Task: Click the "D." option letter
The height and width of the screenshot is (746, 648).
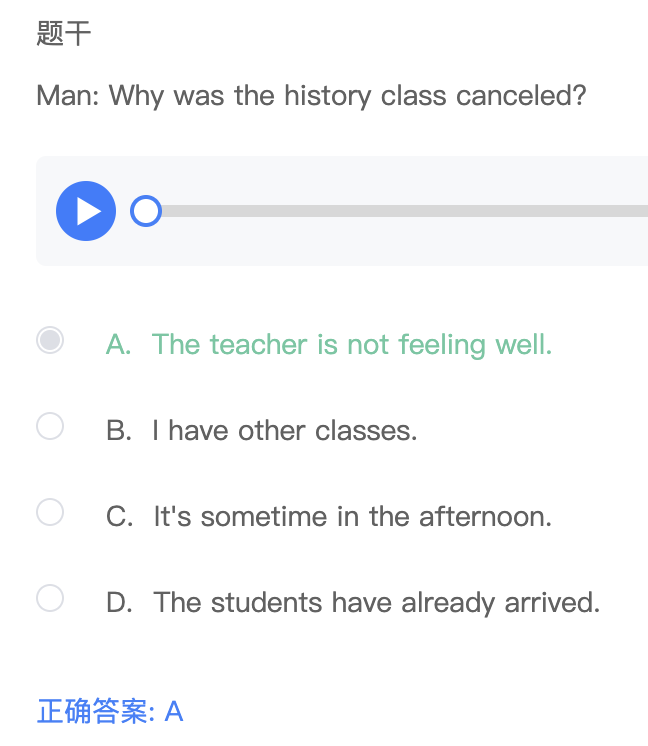Action: point(119,603)
